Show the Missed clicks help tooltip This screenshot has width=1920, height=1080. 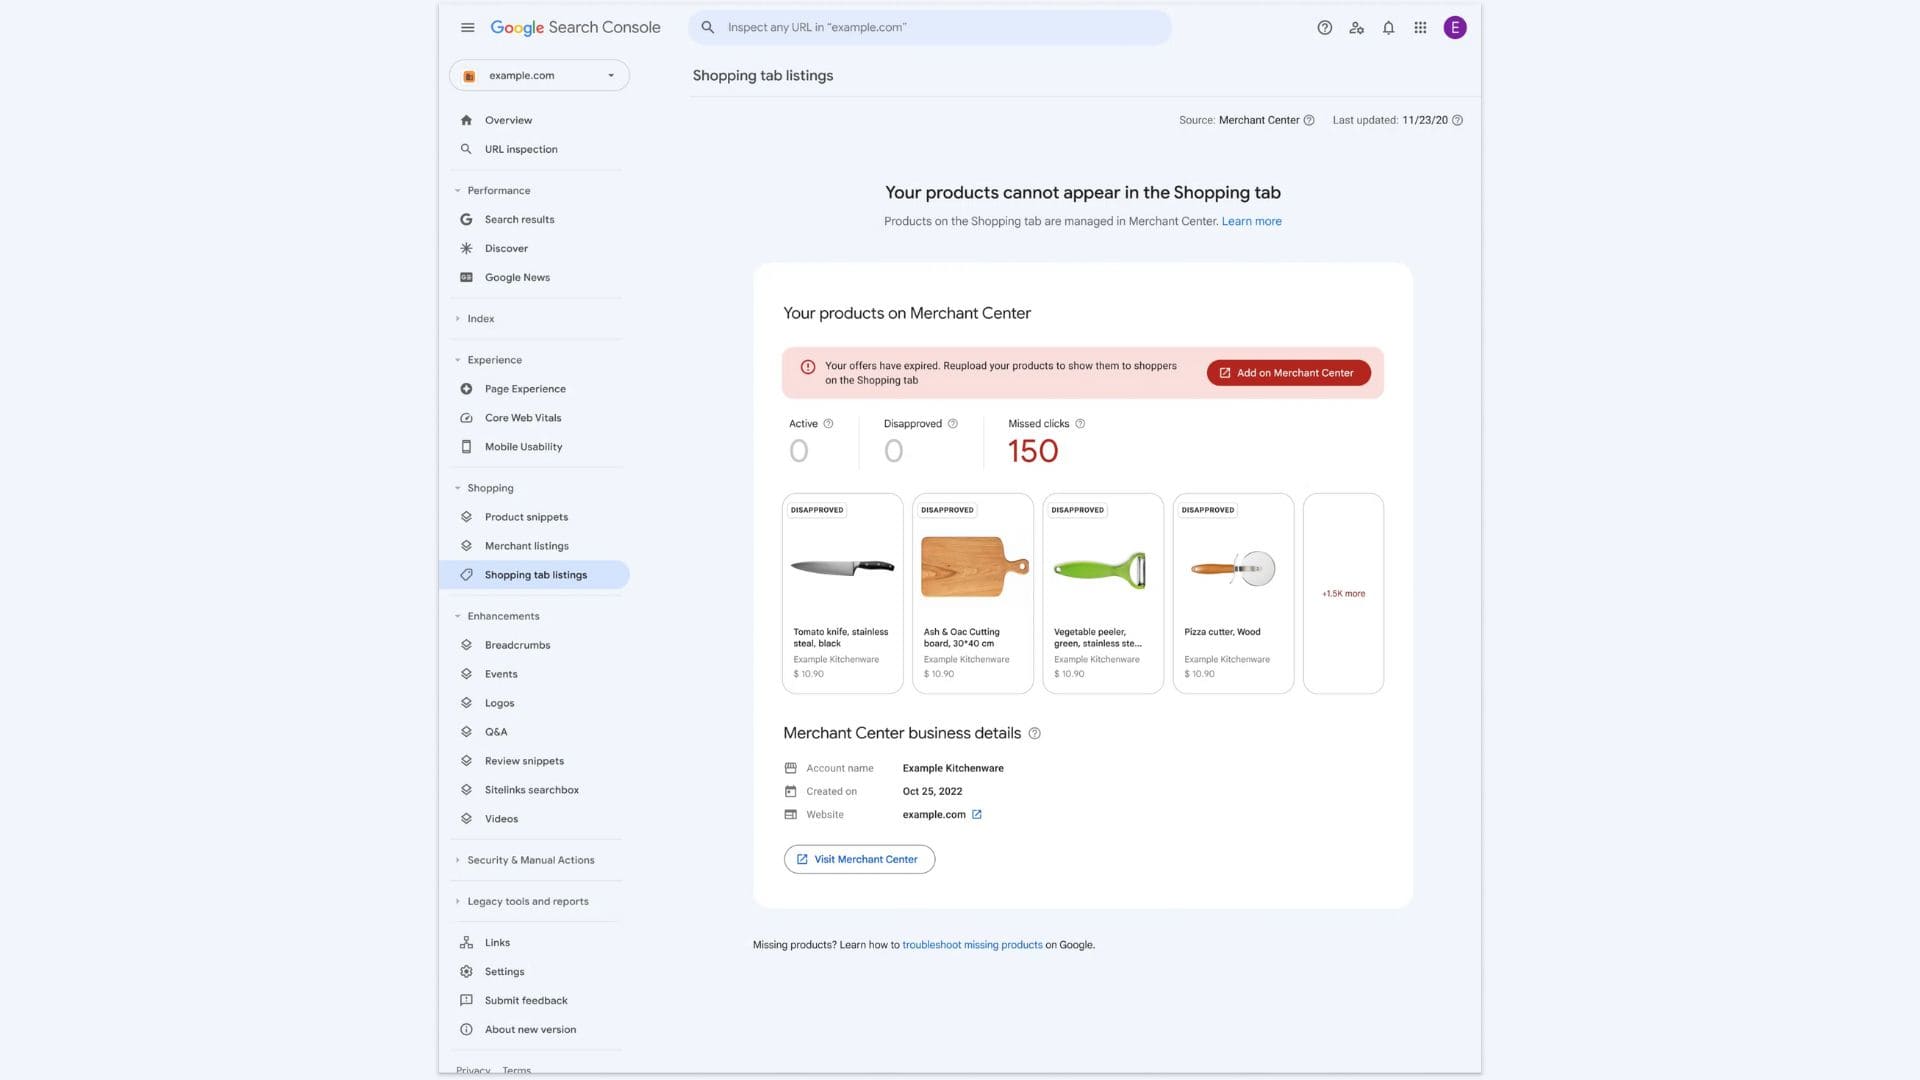(1080, 424)
